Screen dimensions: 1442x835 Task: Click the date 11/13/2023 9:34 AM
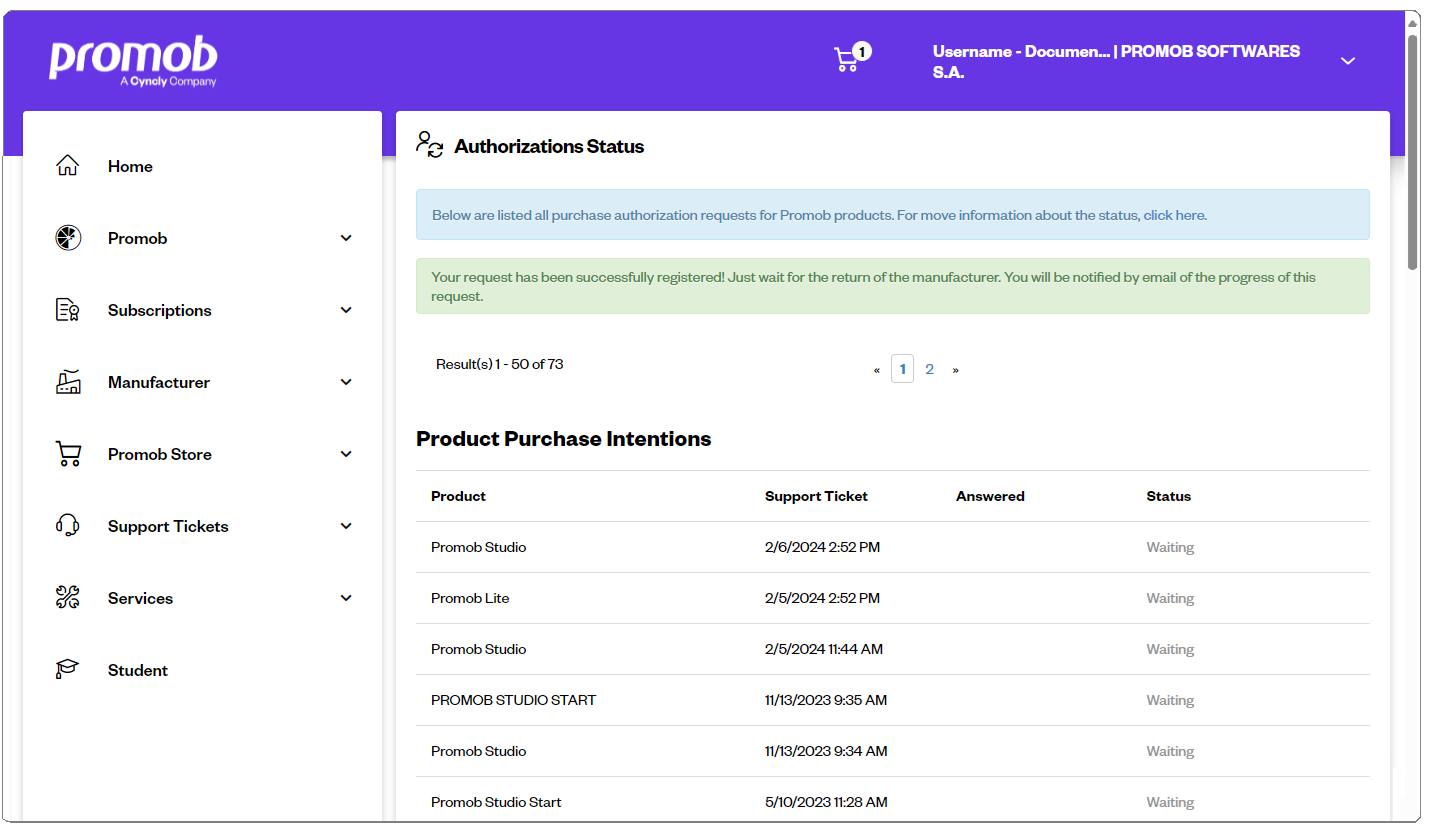coord(826,751)
